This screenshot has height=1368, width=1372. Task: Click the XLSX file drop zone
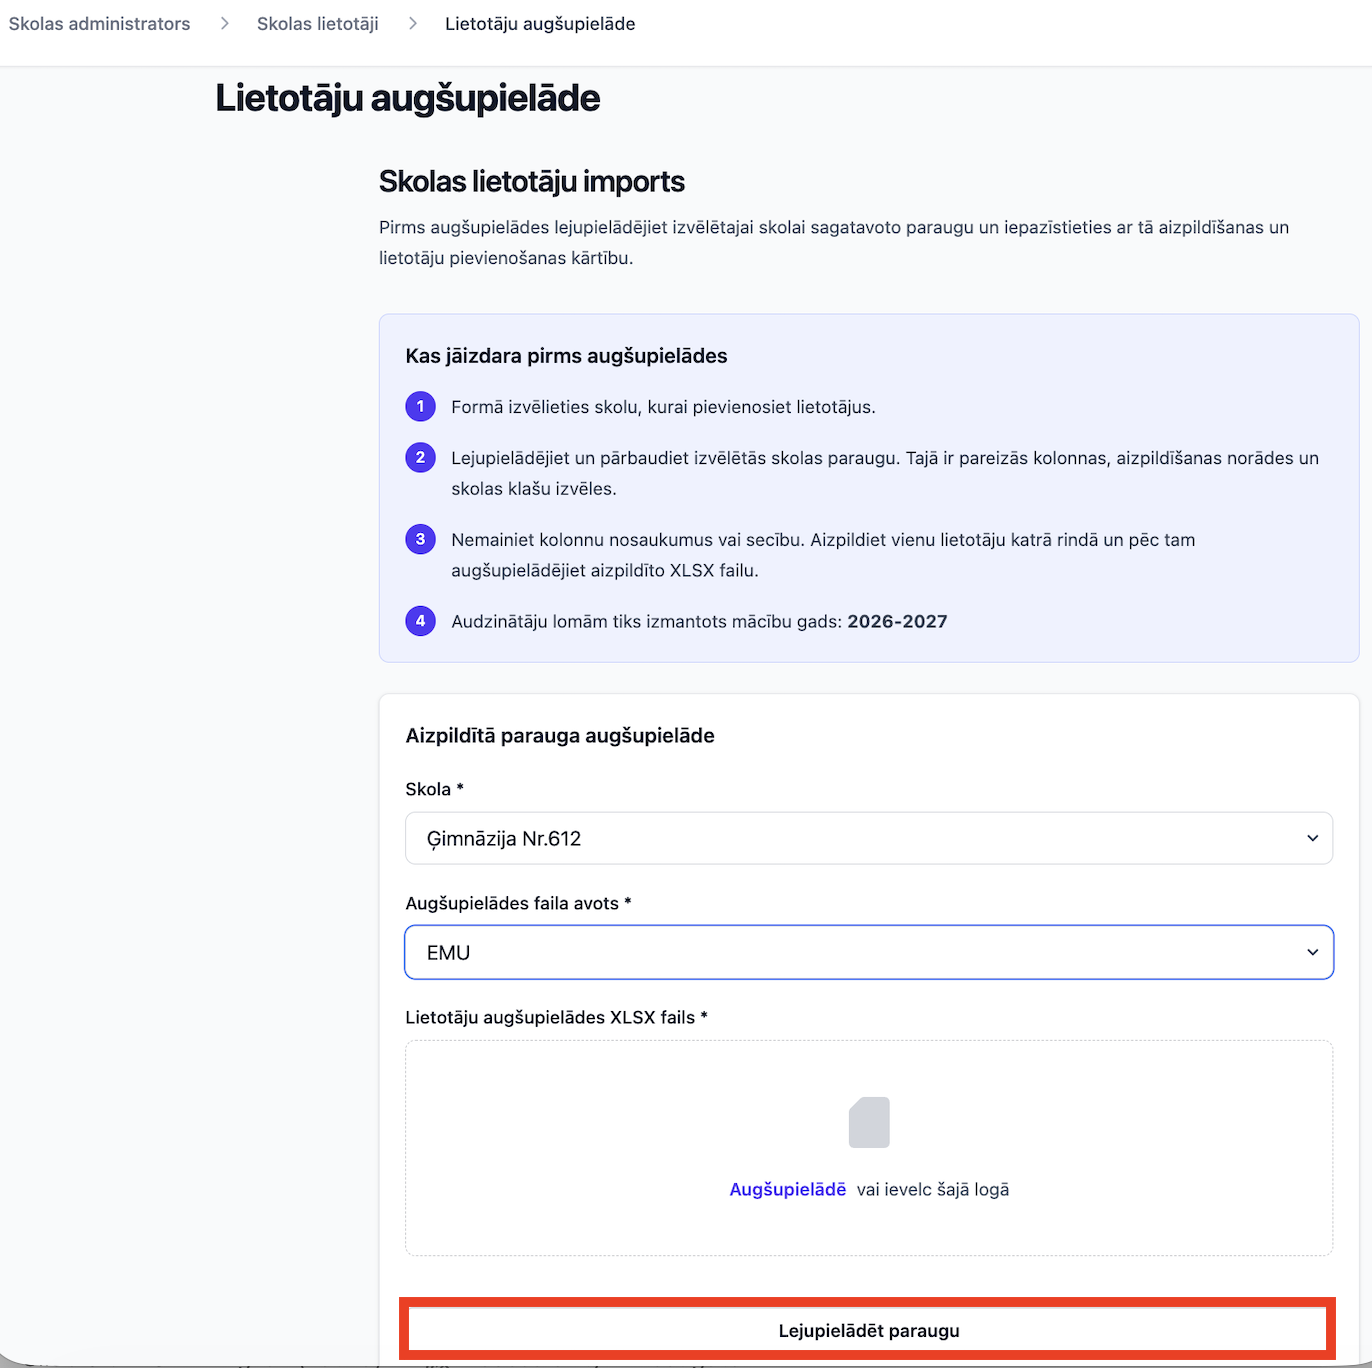(x=869, y=1148)
